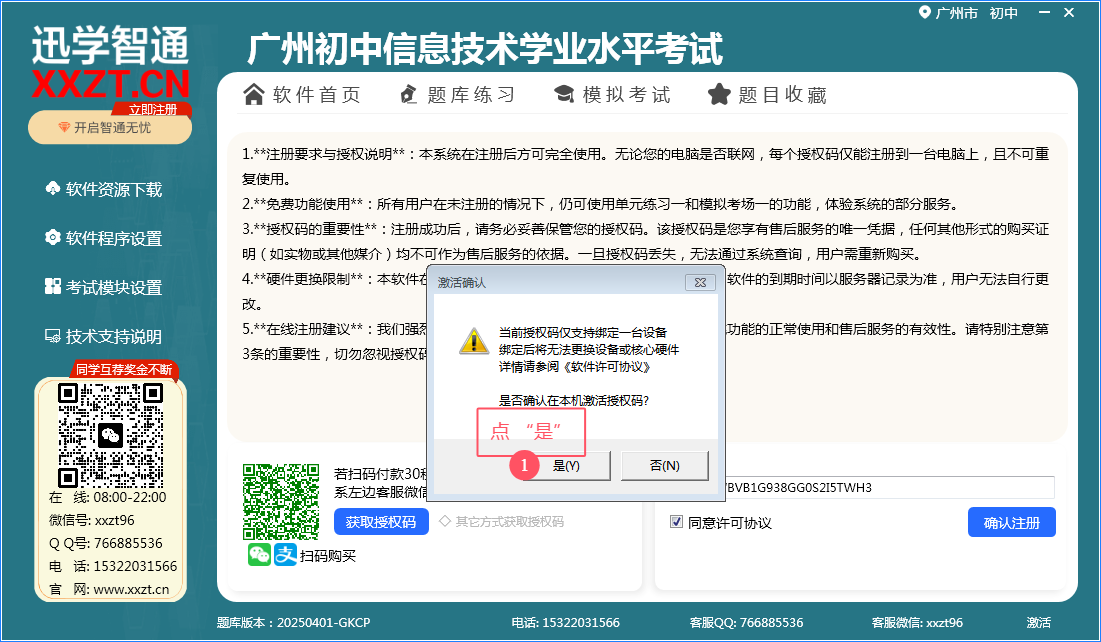
Task: Click the 广州市 location label
Action: 956,13
